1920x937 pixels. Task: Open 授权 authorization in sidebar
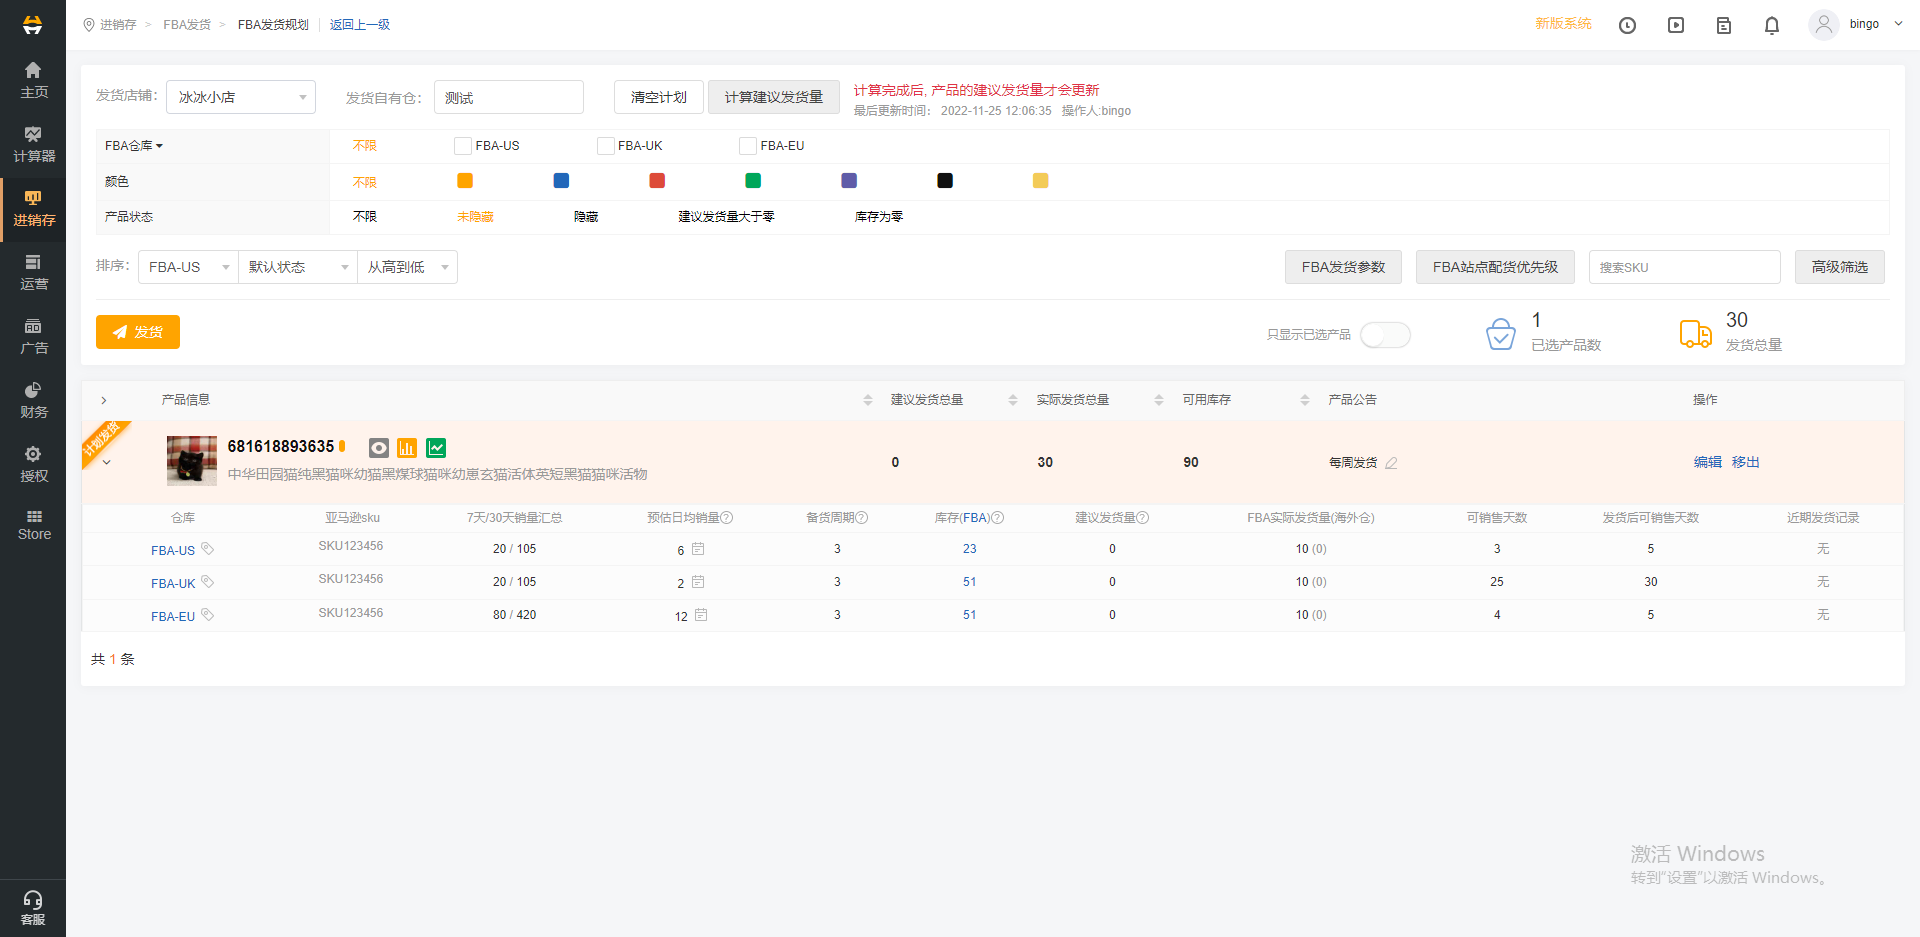33,464
